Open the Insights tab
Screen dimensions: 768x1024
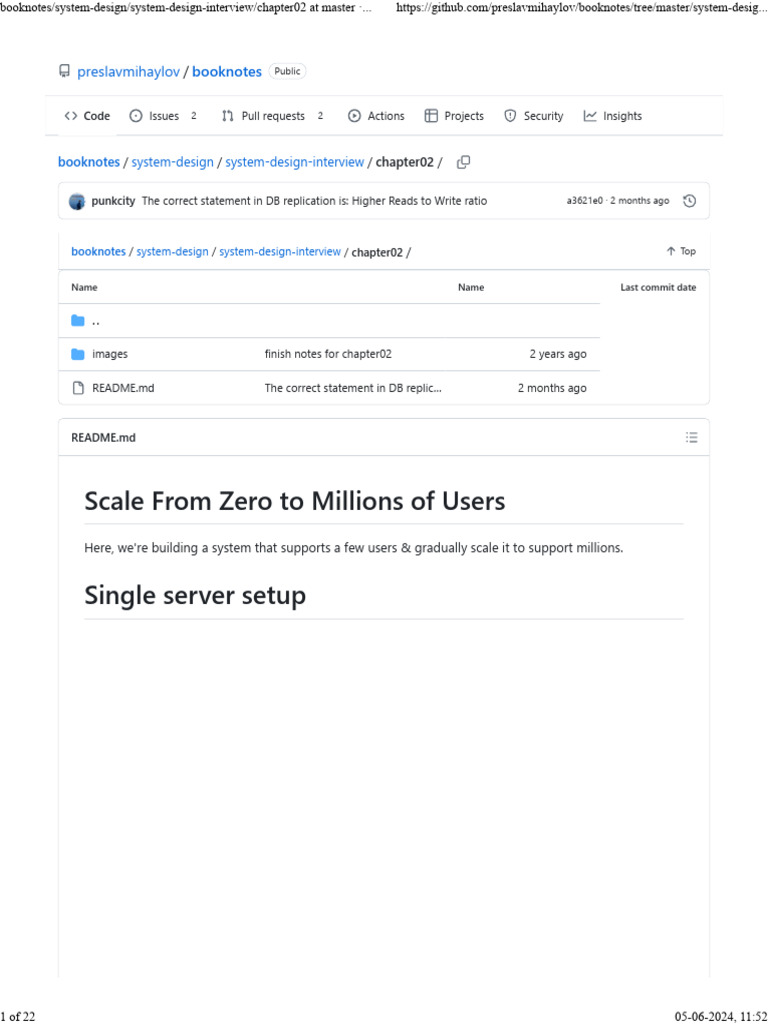(613, 116)
